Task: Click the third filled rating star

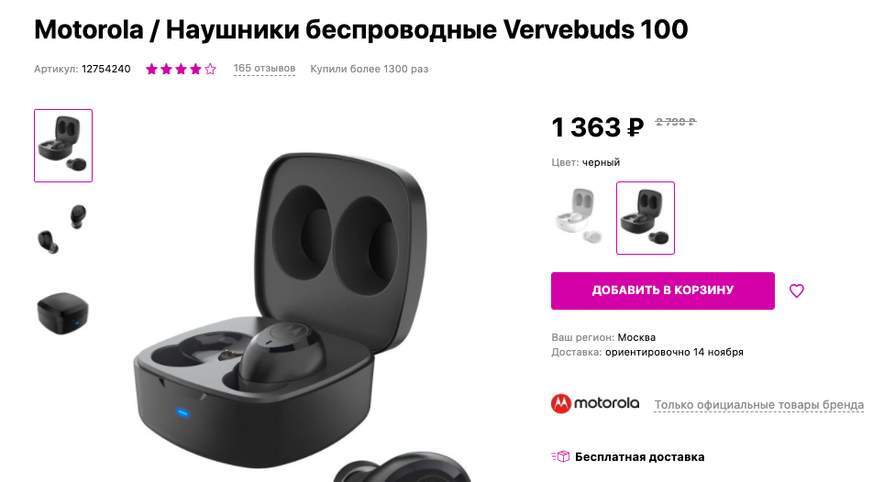Action: coord(181,69)
